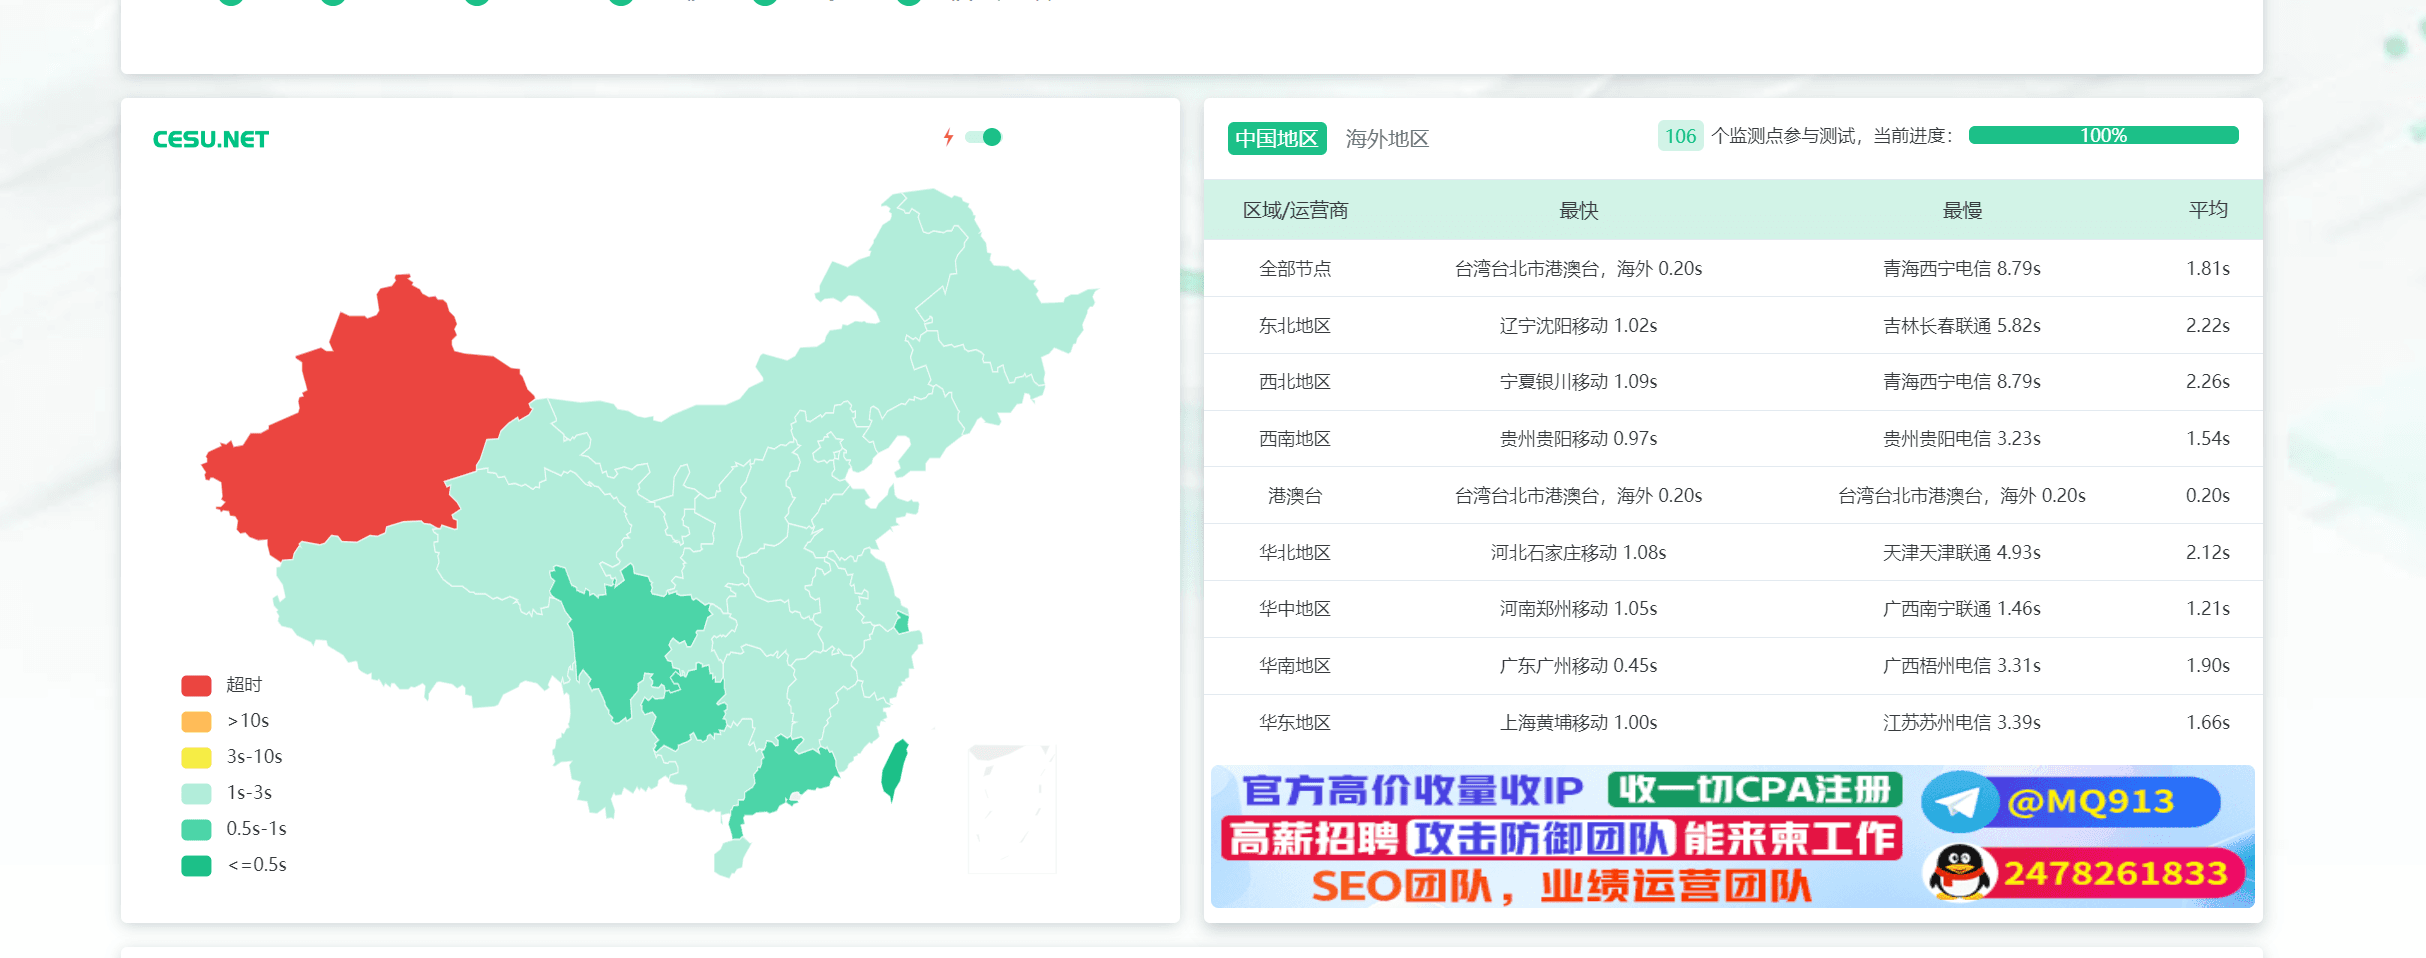2426x958 pixels.
Task: Open the 全部节点 table row
Action: pyautogui.click(x=1733, y=268)
